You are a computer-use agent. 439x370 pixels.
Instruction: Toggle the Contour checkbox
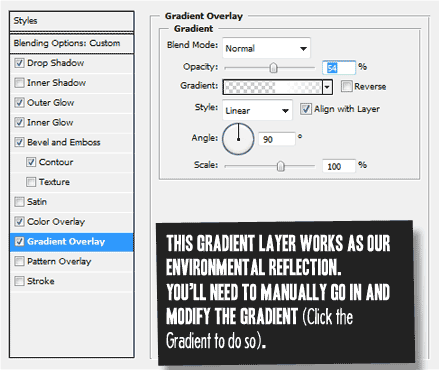[31, 162]
